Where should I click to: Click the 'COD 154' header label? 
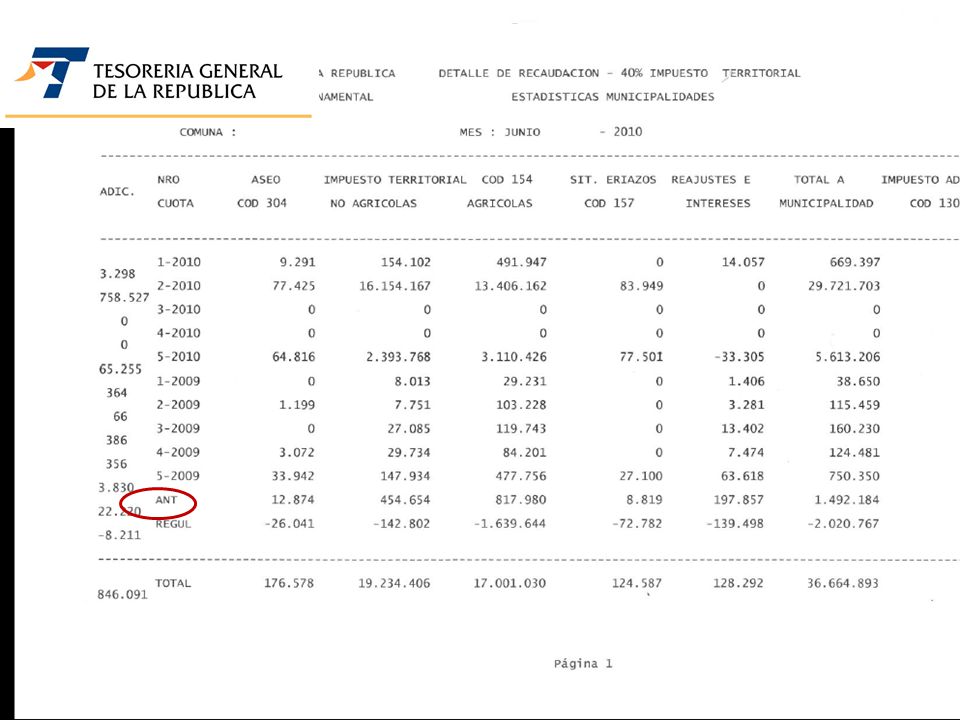pos(507,180)
